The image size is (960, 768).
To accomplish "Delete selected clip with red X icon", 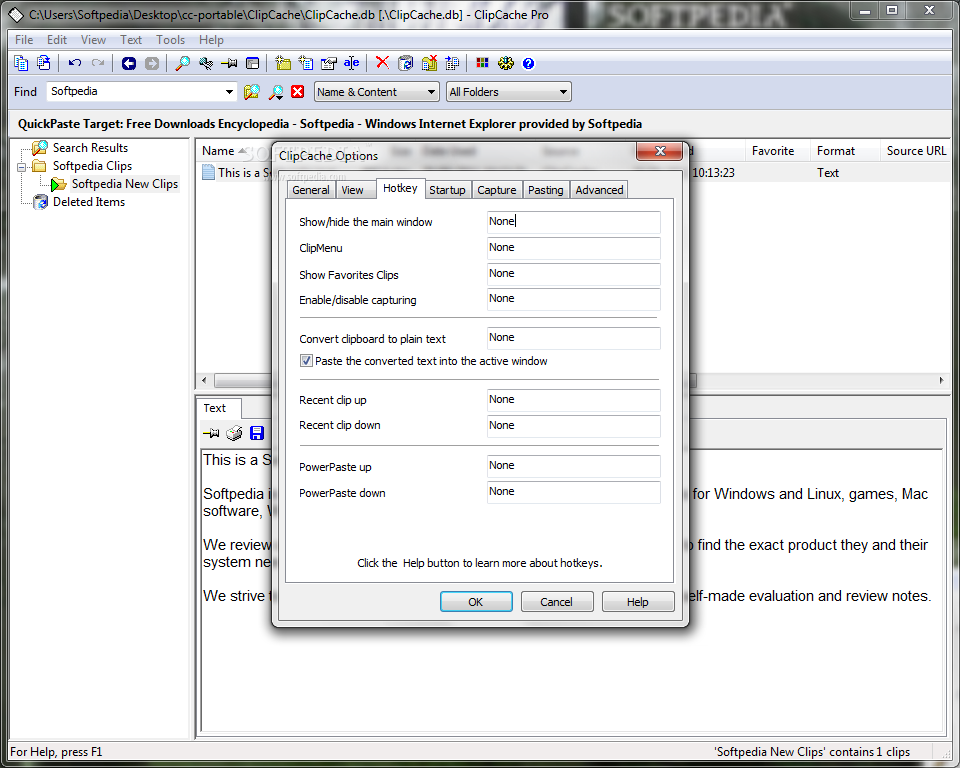I will click(x=382, y=62).
